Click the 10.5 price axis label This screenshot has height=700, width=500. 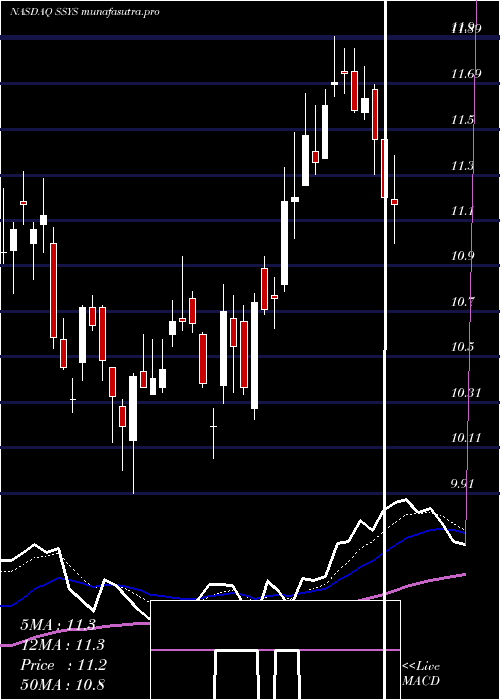click(x=462, y=347)
